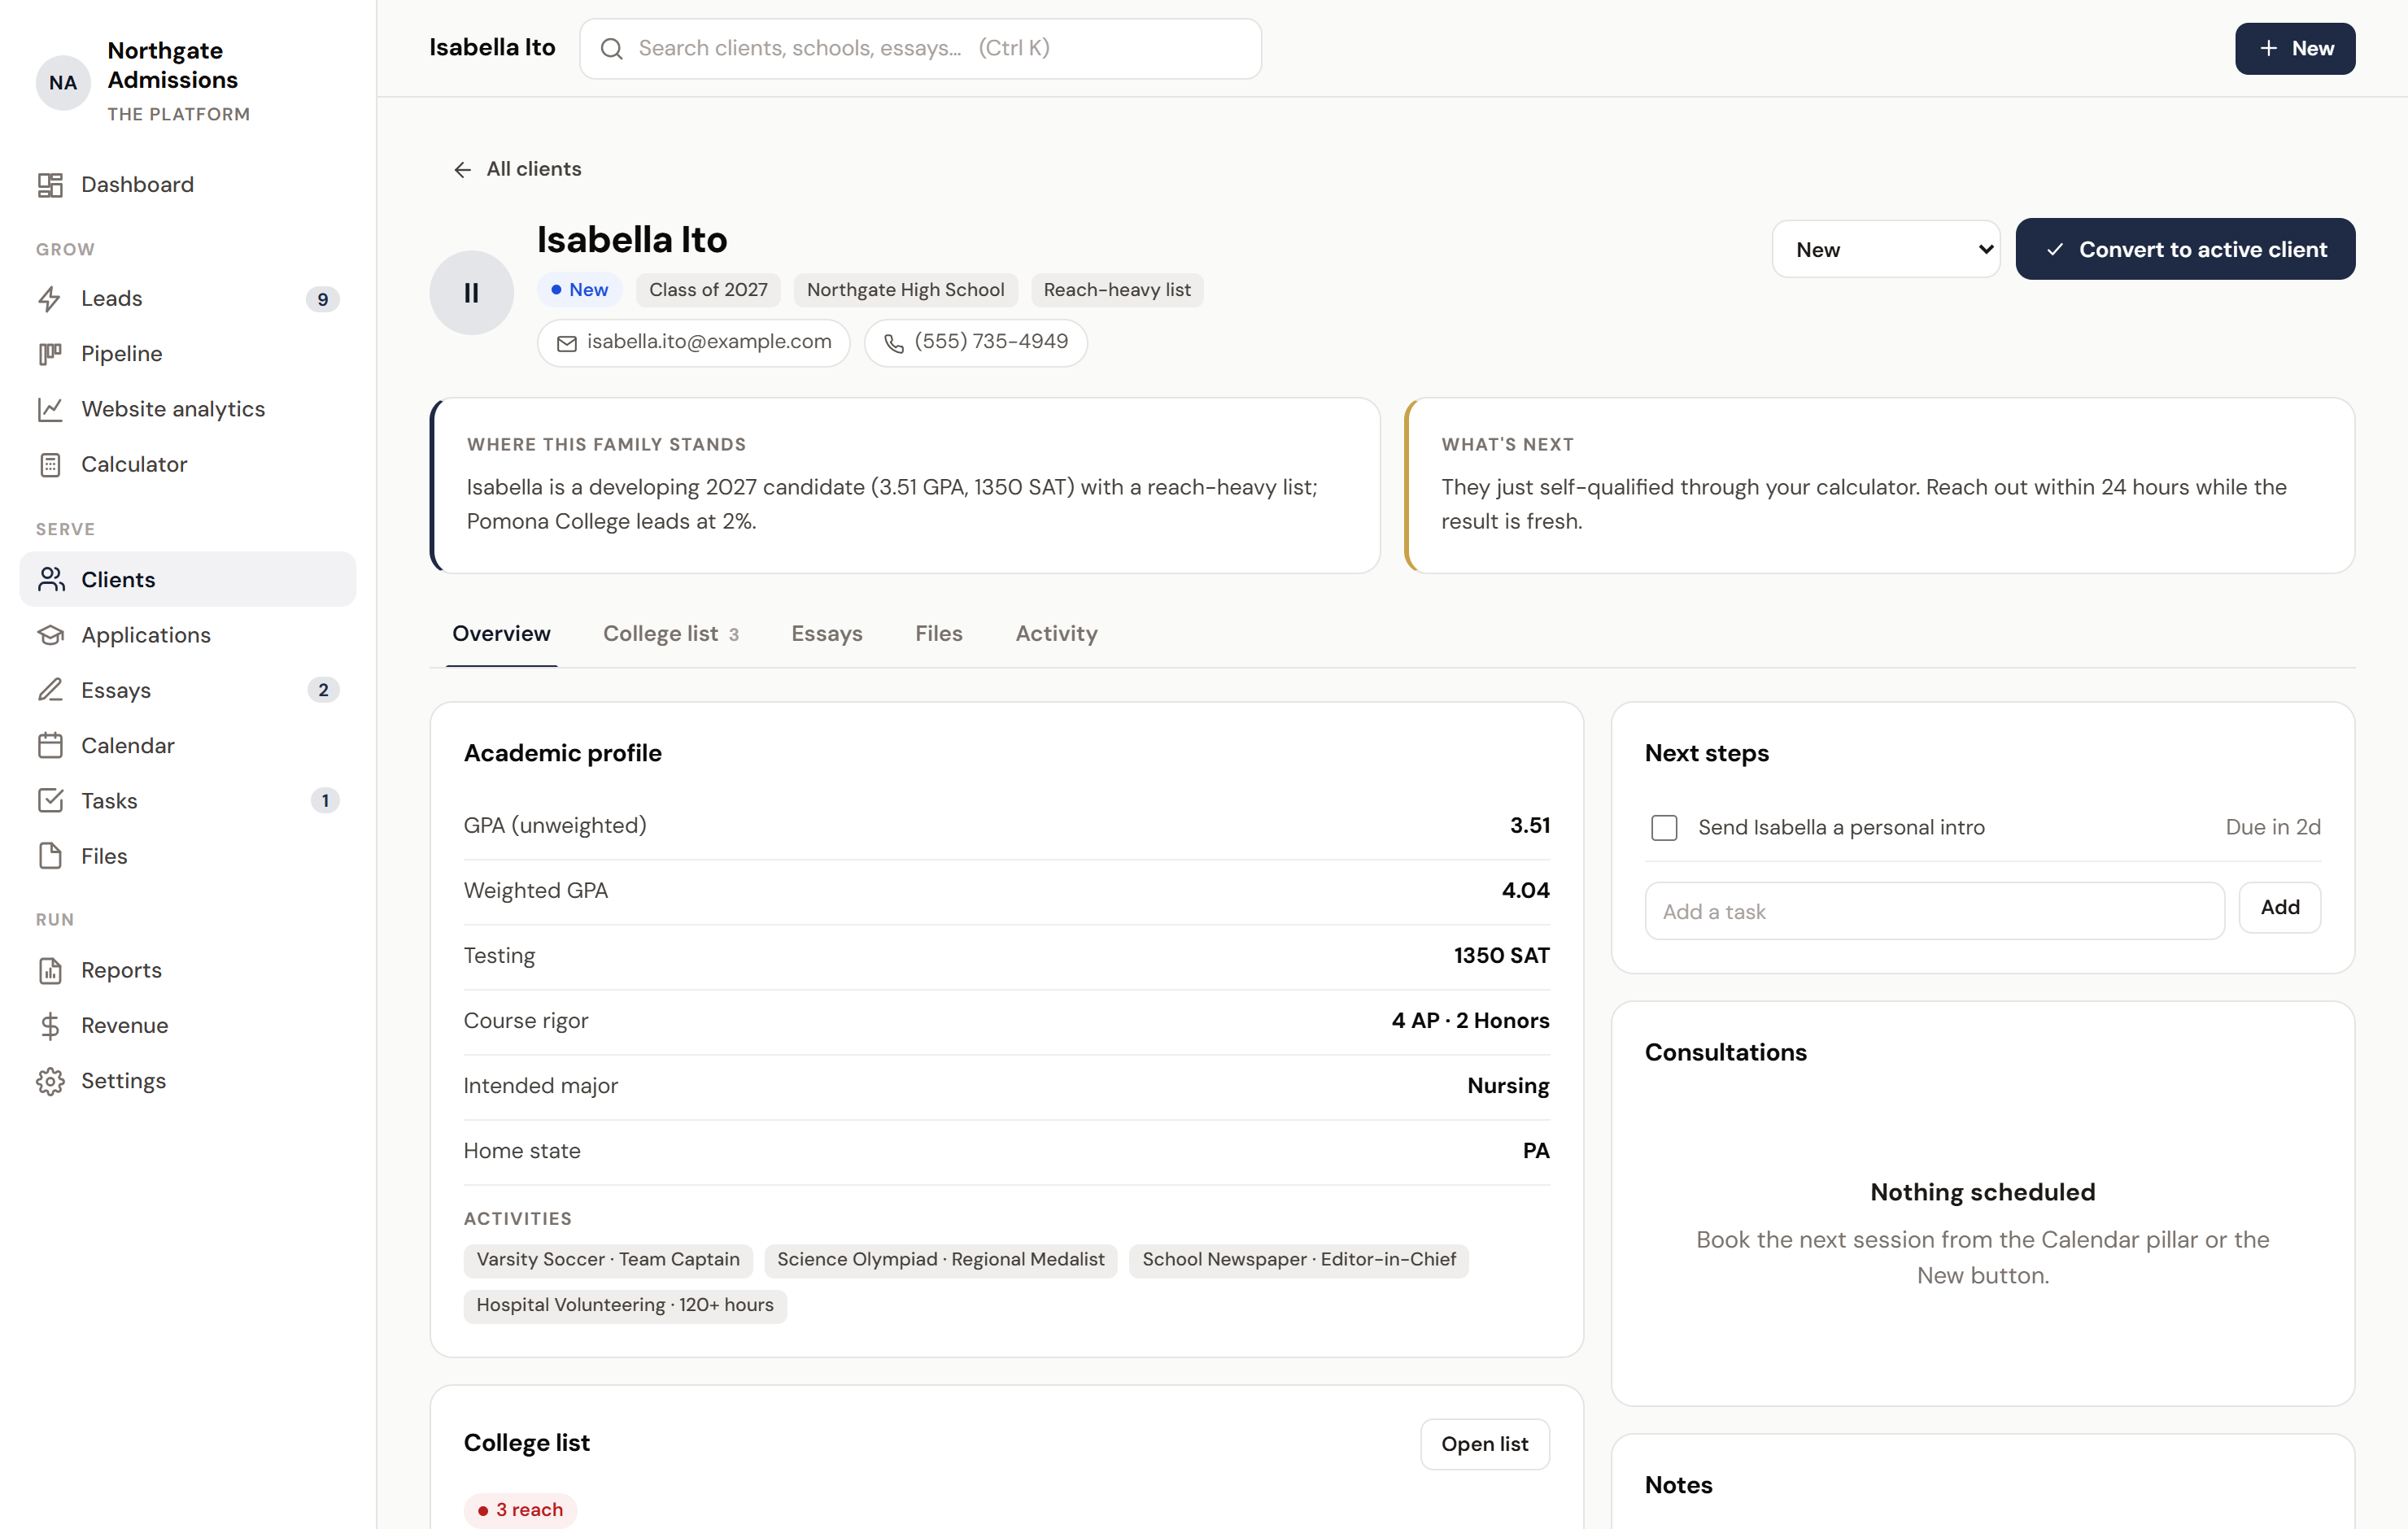Click the Due in 2d label

point(2273,828)
